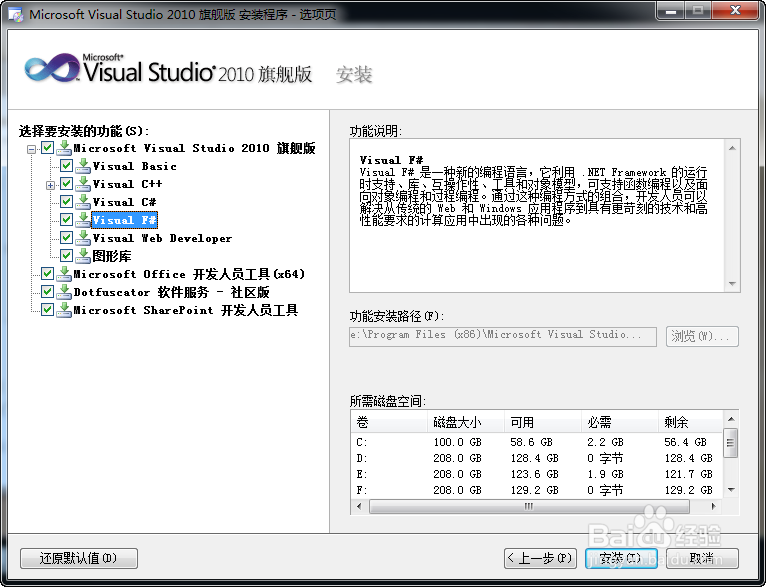Close the installer window
This screenshot has height=587, width=766.
[736, 11]
